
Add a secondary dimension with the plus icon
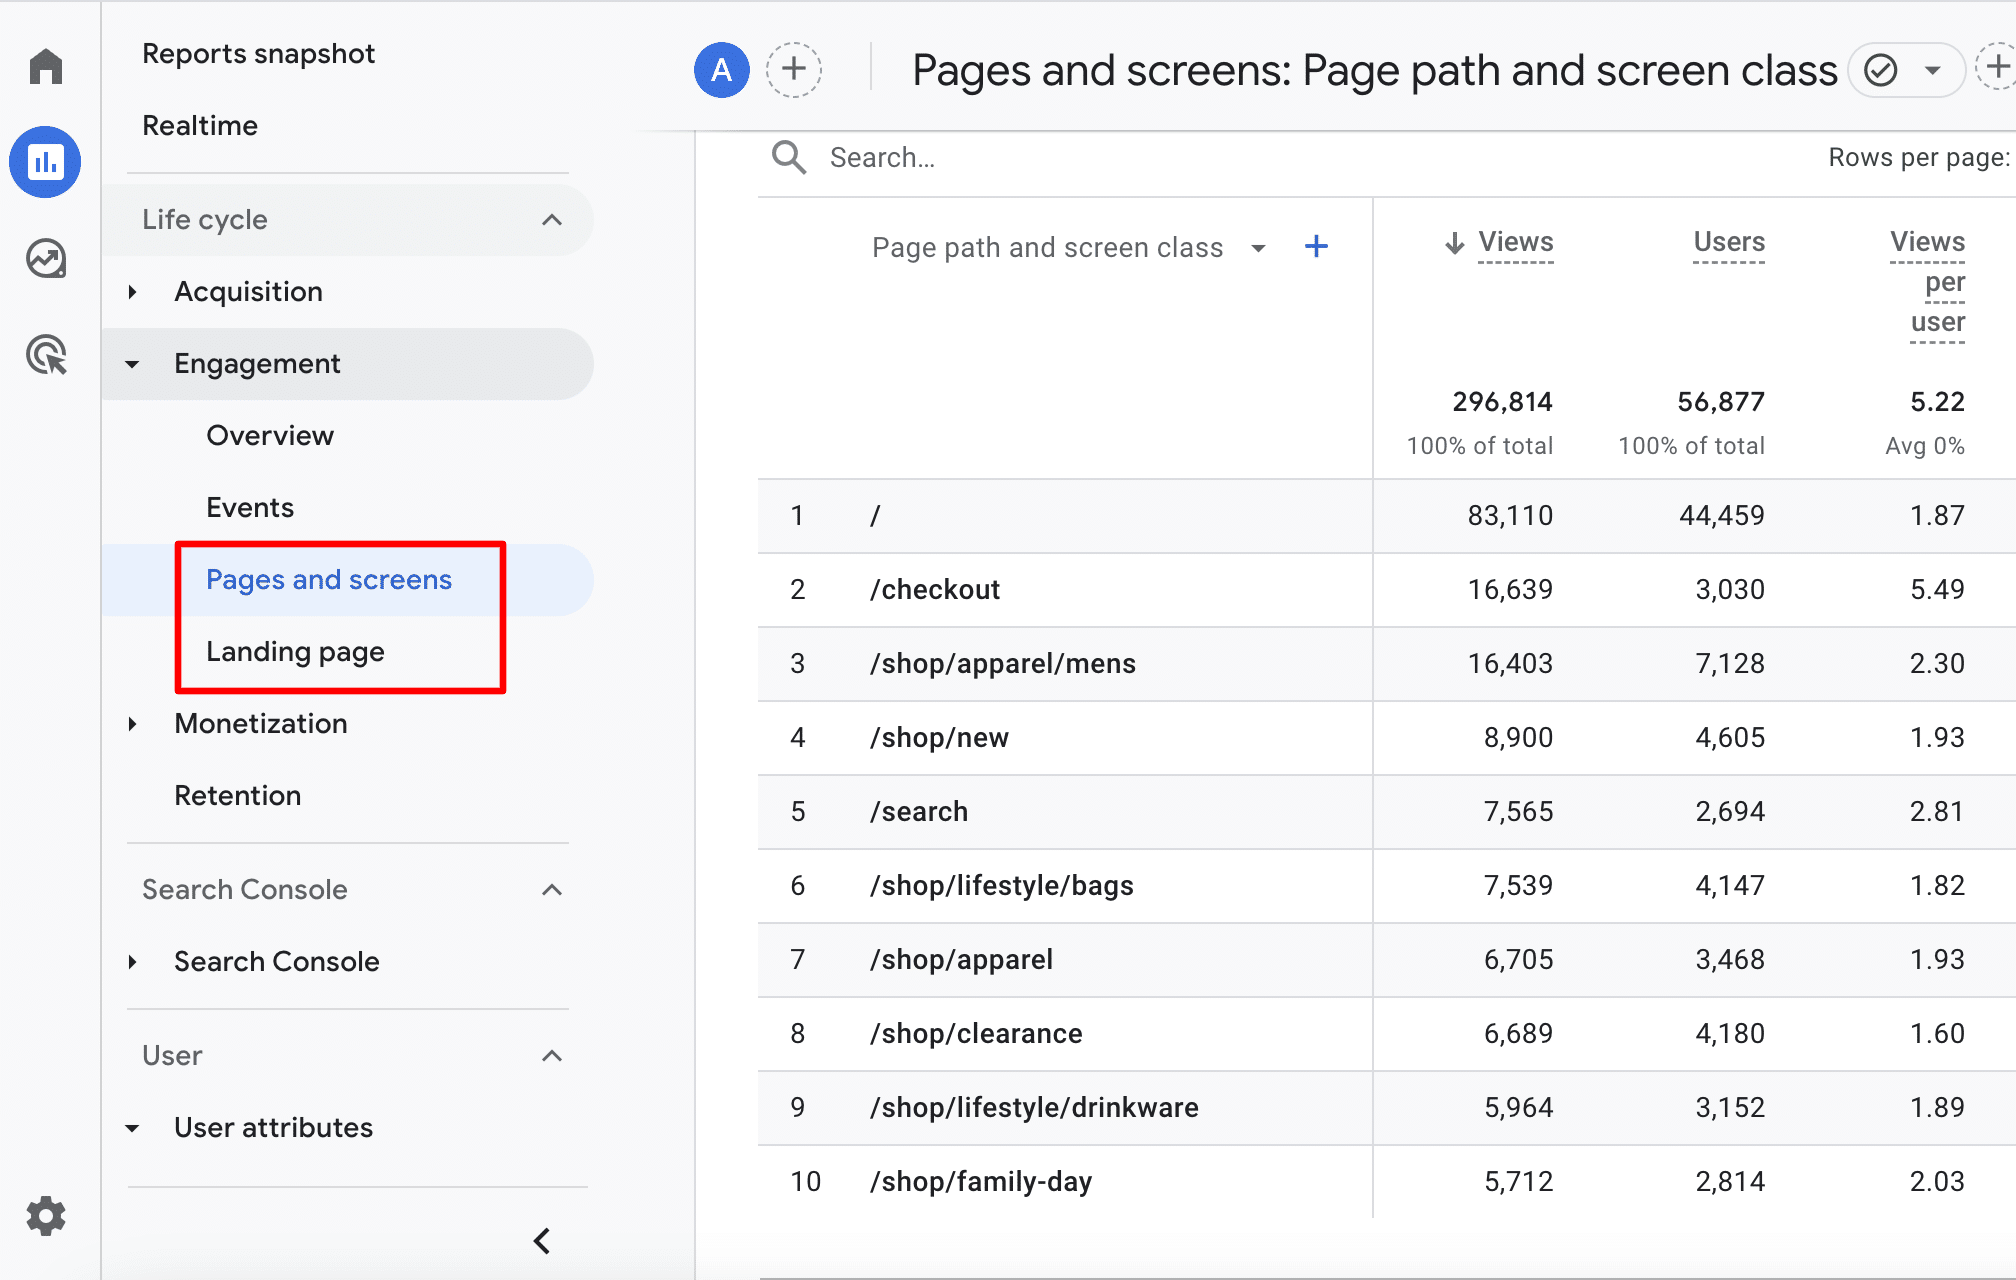[x=1317, y=246]
